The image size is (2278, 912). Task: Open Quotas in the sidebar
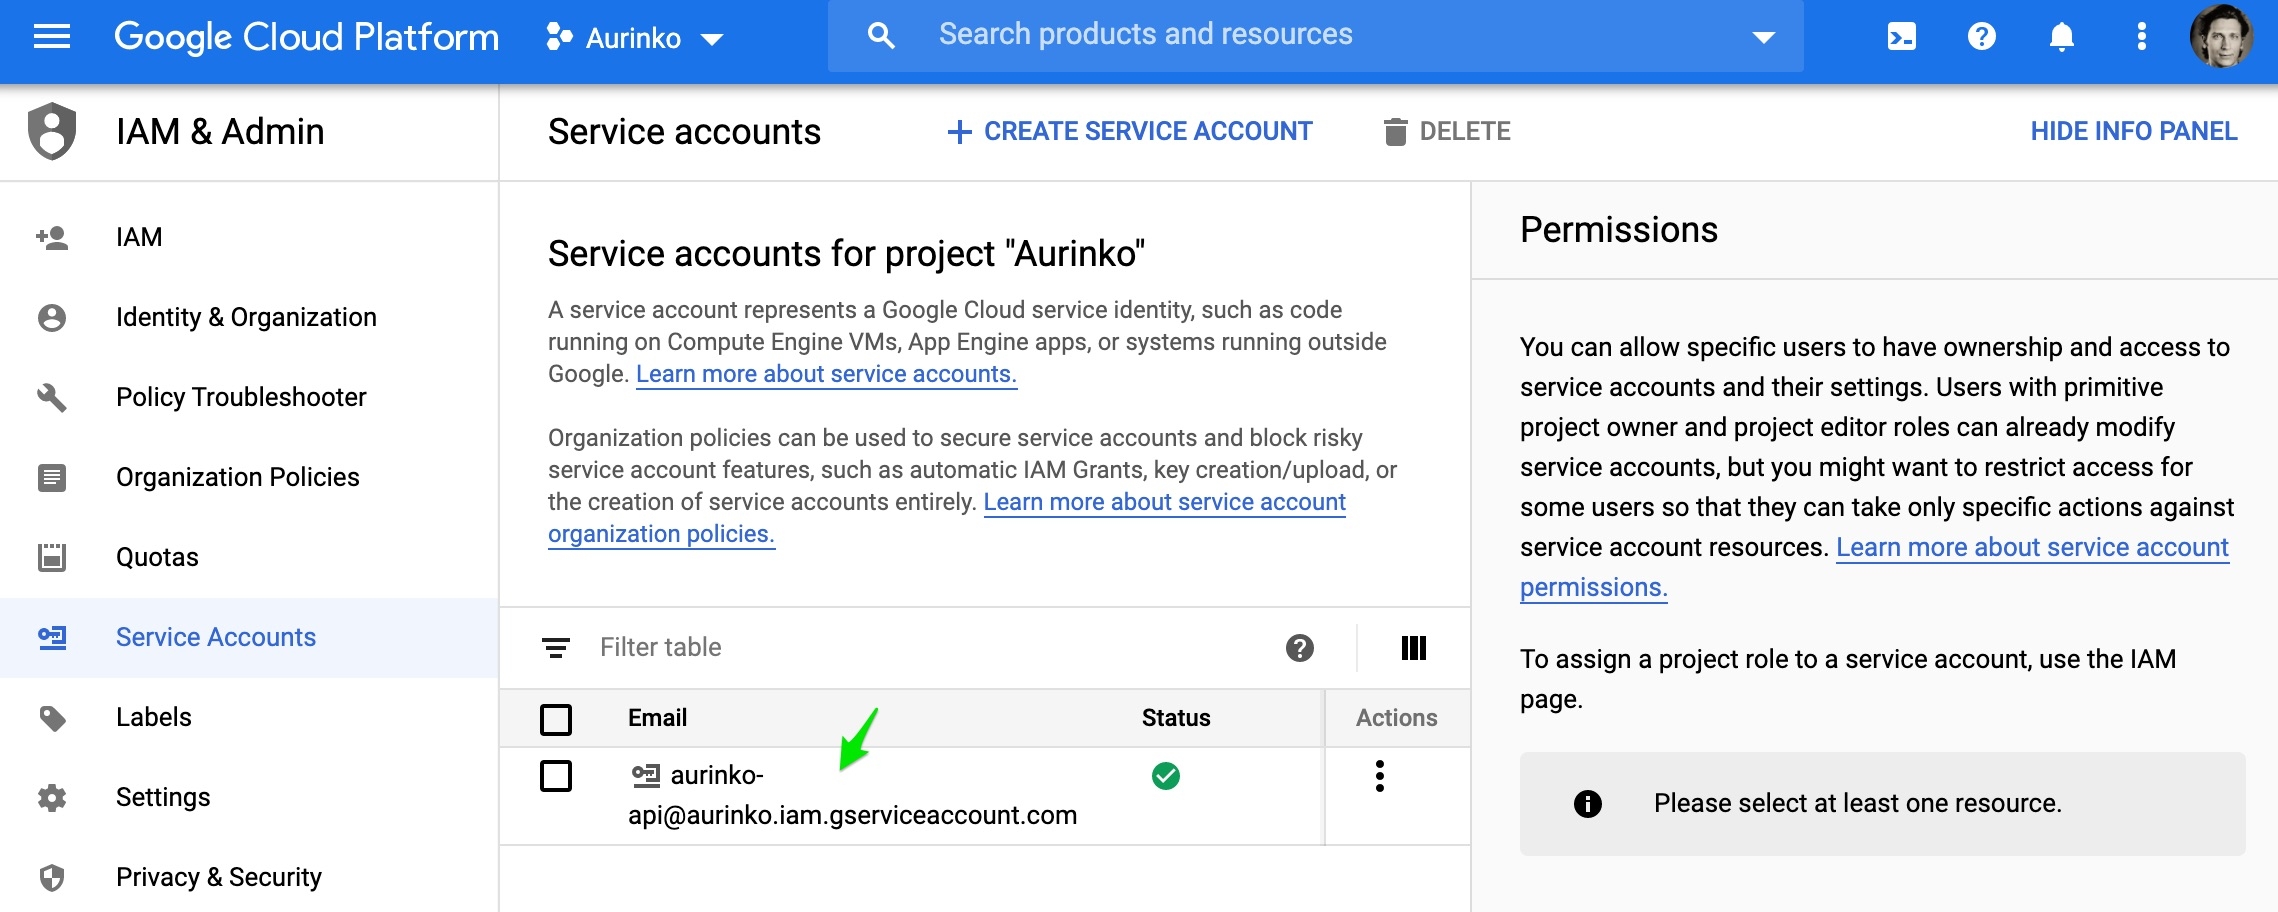(x=157, y=557)
